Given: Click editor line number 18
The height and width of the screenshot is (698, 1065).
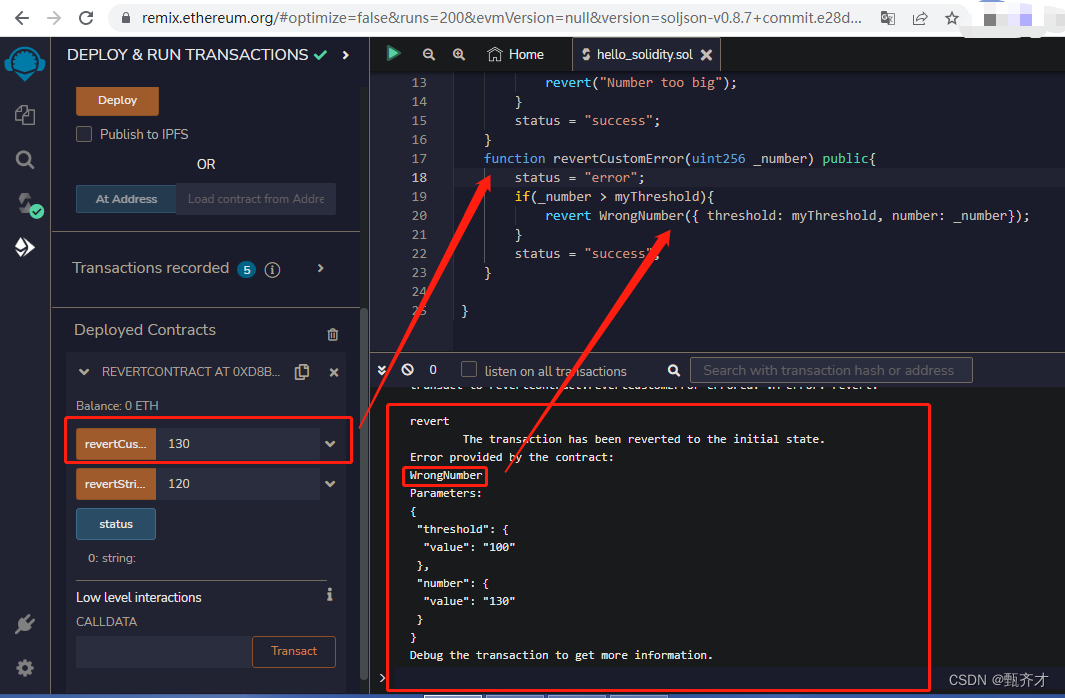Looking at the screenshot, I should coord(419,177).
